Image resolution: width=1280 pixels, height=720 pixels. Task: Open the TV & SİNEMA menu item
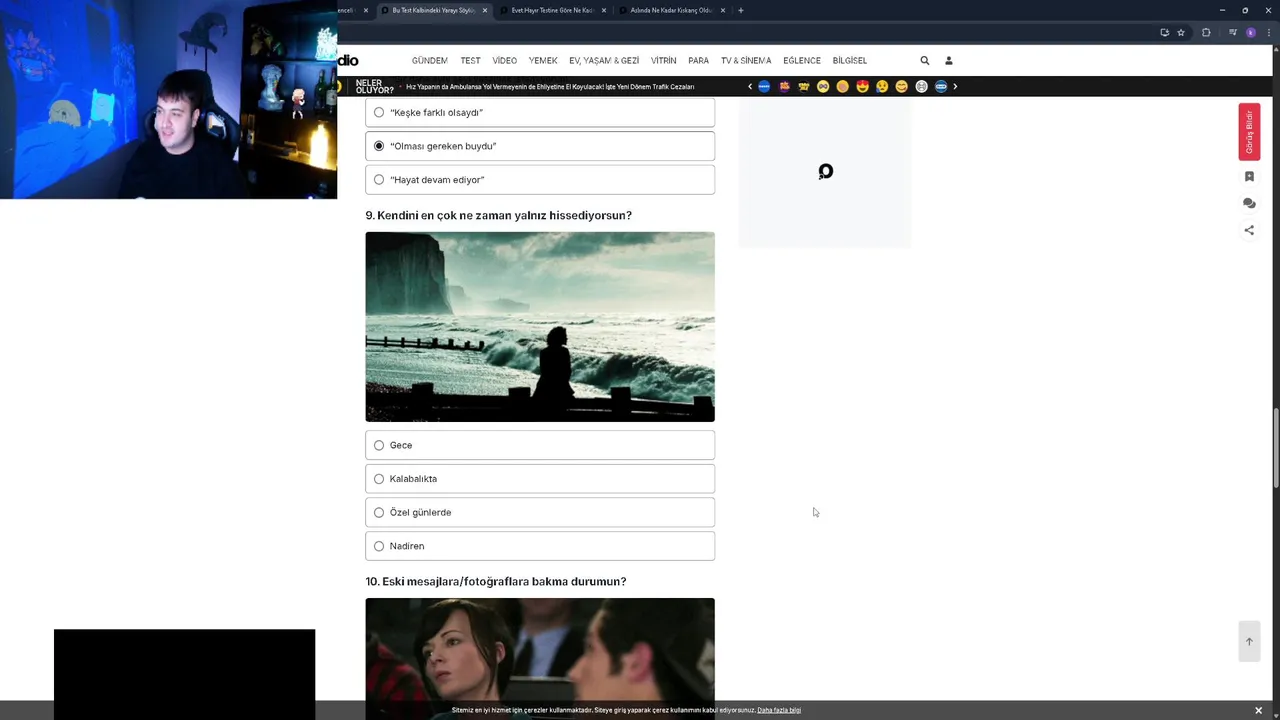coord(746,61)
